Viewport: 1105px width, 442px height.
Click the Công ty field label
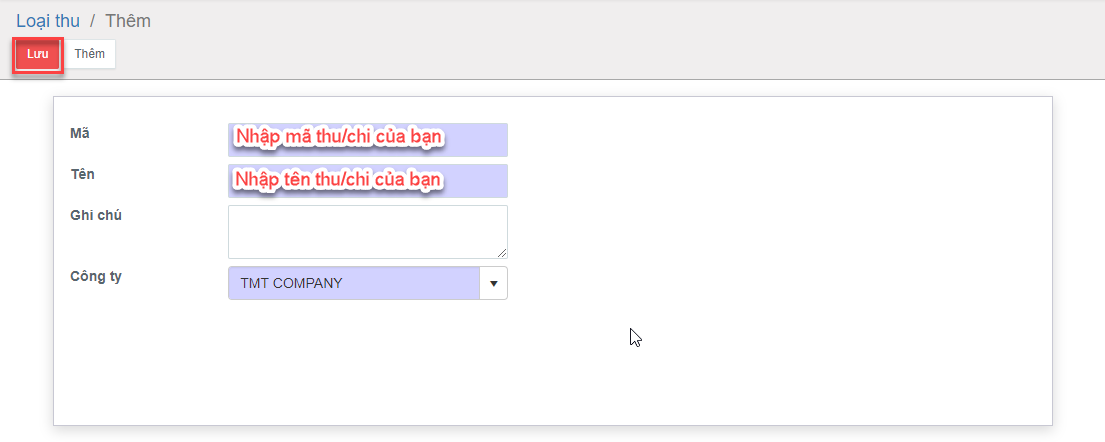coord(96,276)
